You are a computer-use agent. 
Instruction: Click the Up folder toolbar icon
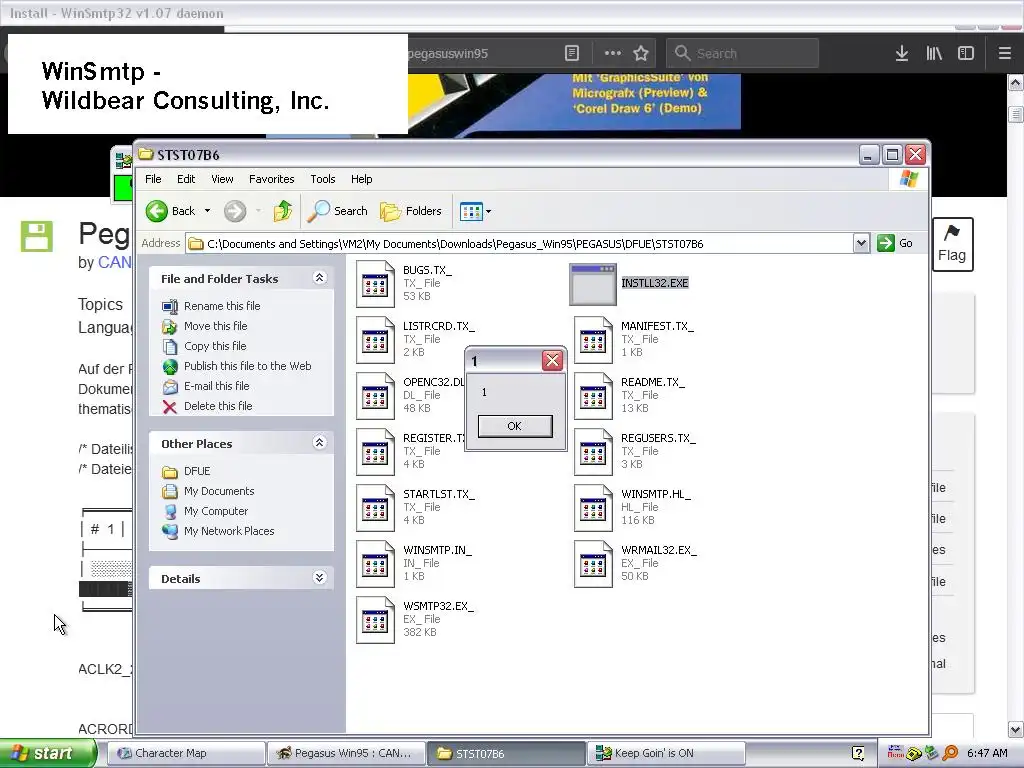[x=283, y=211]
